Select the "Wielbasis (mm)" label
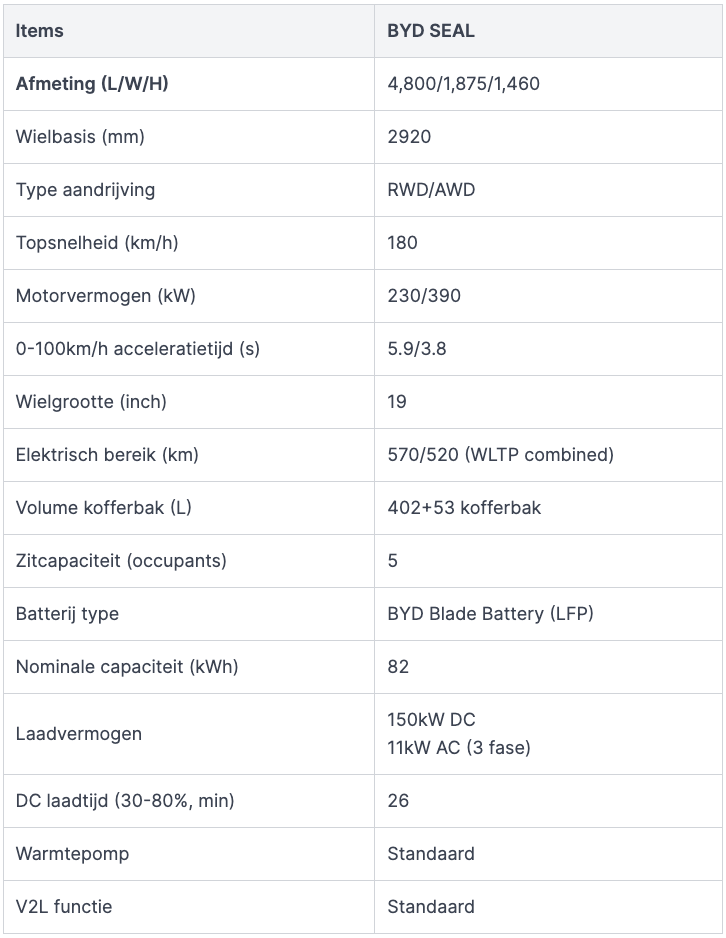This screenshot has height=938, width=726. pyautogui.click(x=80, y=137)
